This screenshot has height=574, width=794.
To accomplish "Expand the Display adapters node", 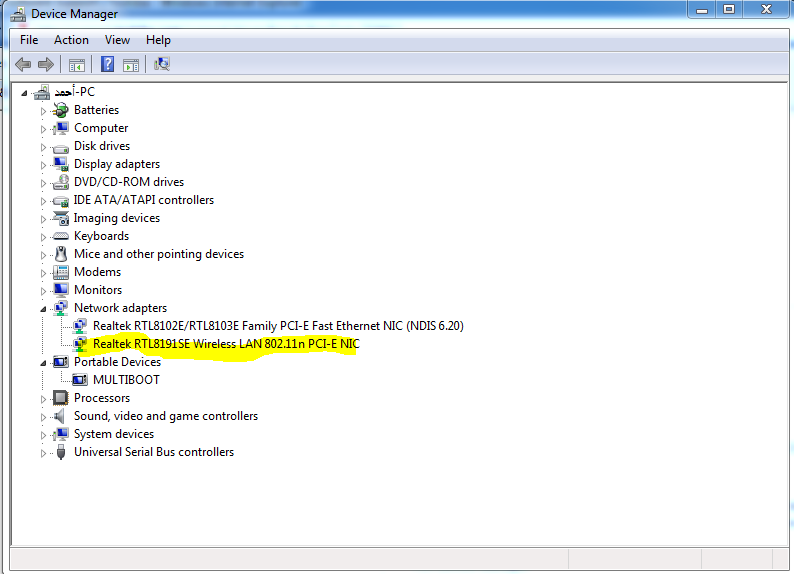I will pyautogui.click(x=43, y=165).
